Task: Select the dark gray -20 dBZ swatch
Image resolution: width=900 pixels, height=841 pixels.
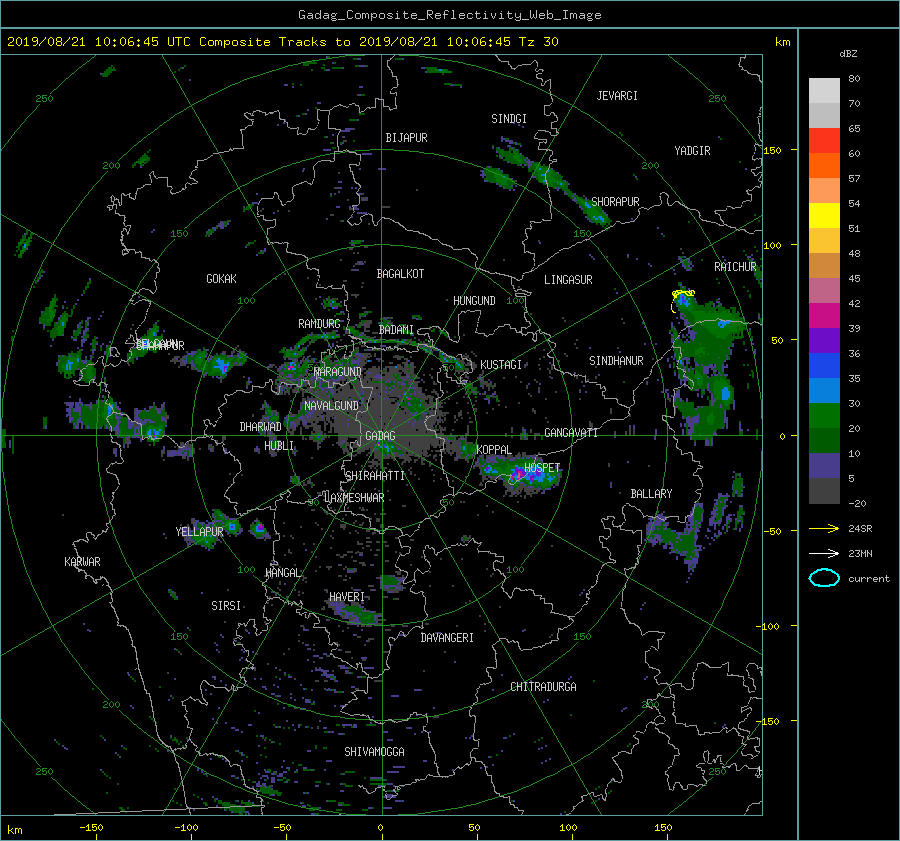Action: pyautogui.click(x=824, y=491)
